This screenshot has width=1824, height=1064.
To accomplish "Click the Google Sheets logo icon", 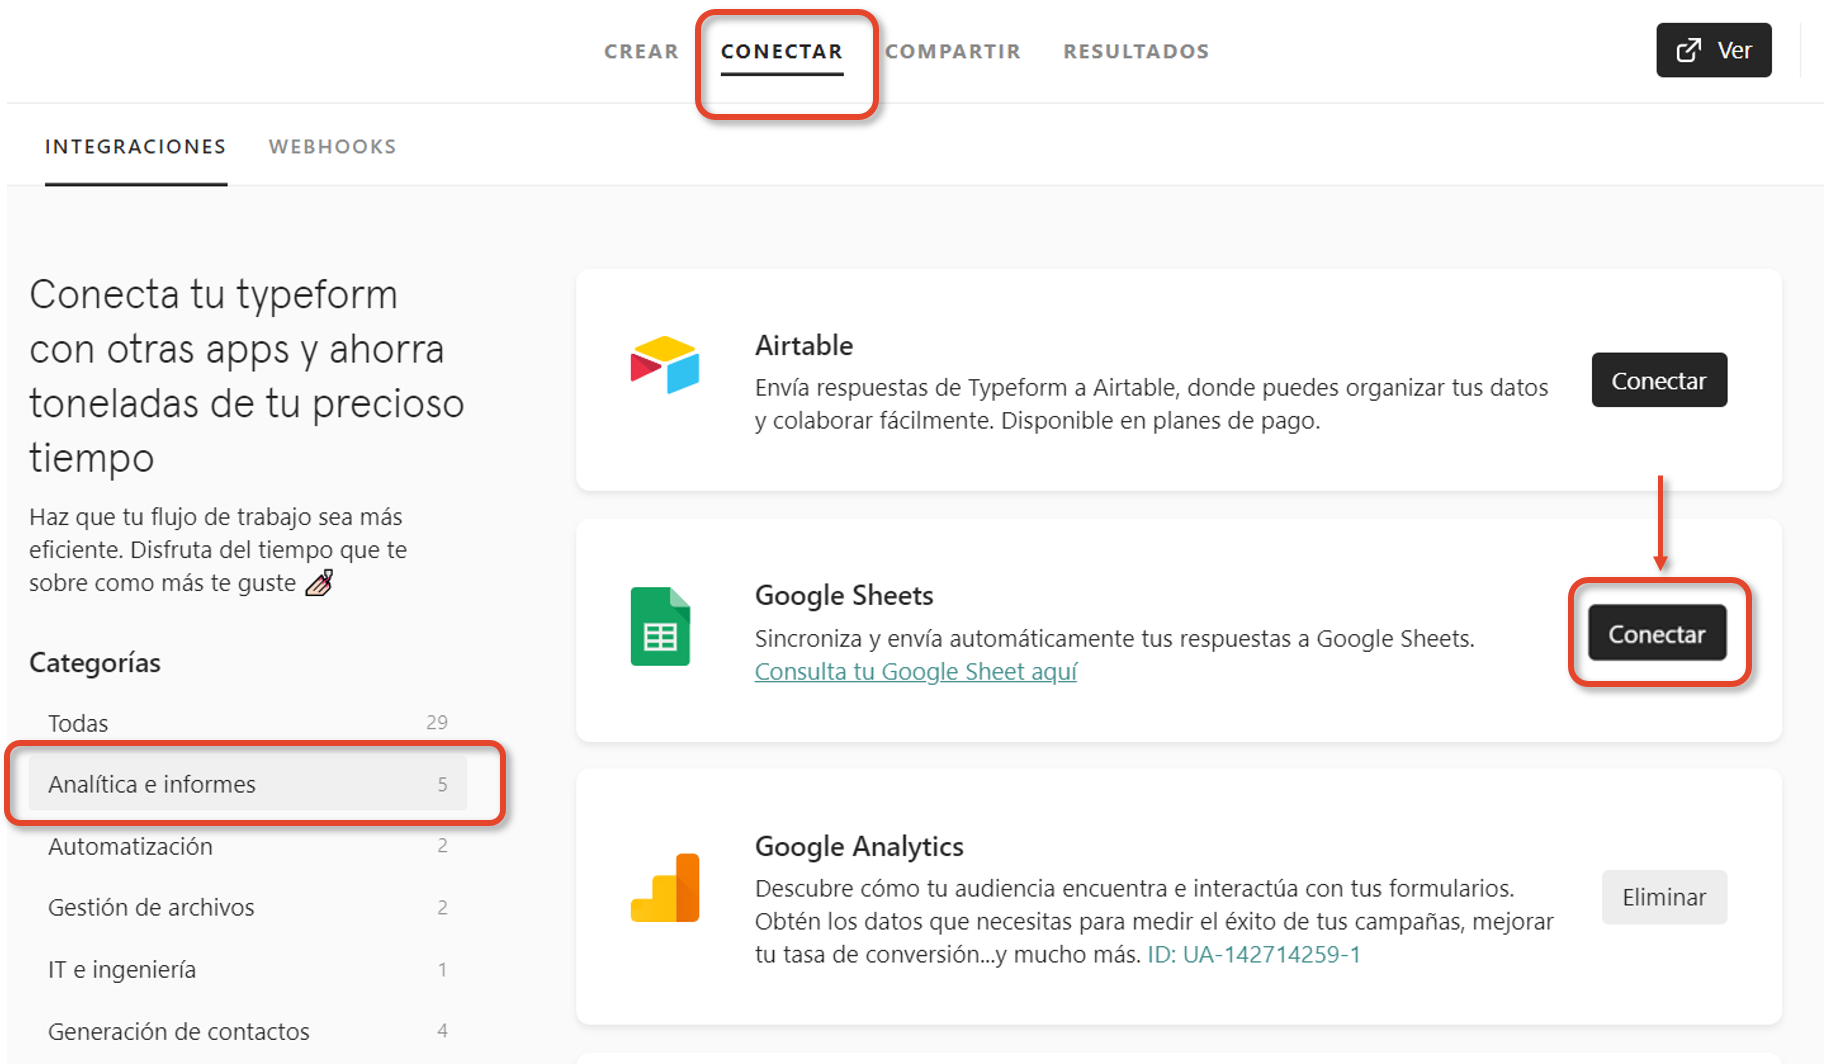I will 660,626.
